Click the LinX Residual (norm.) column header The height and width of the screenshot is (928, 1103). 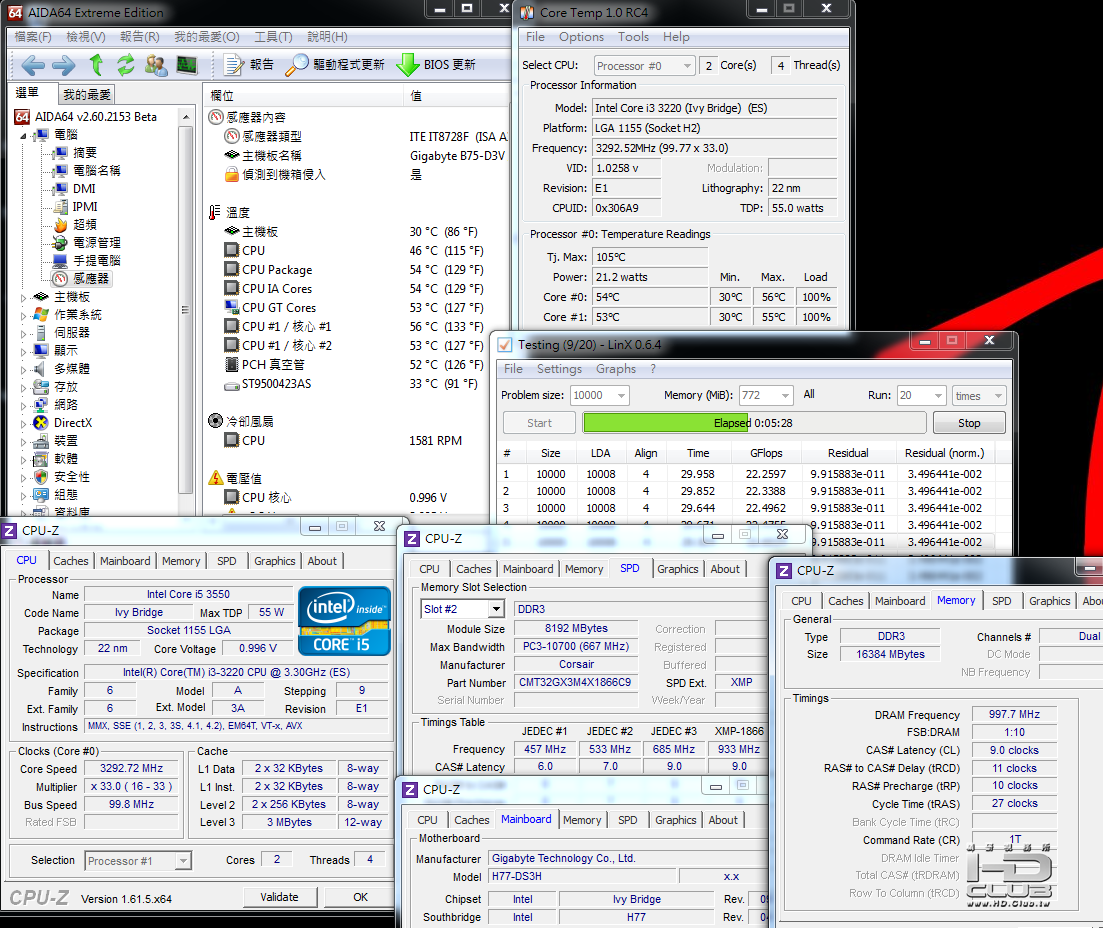coord(945,453)
